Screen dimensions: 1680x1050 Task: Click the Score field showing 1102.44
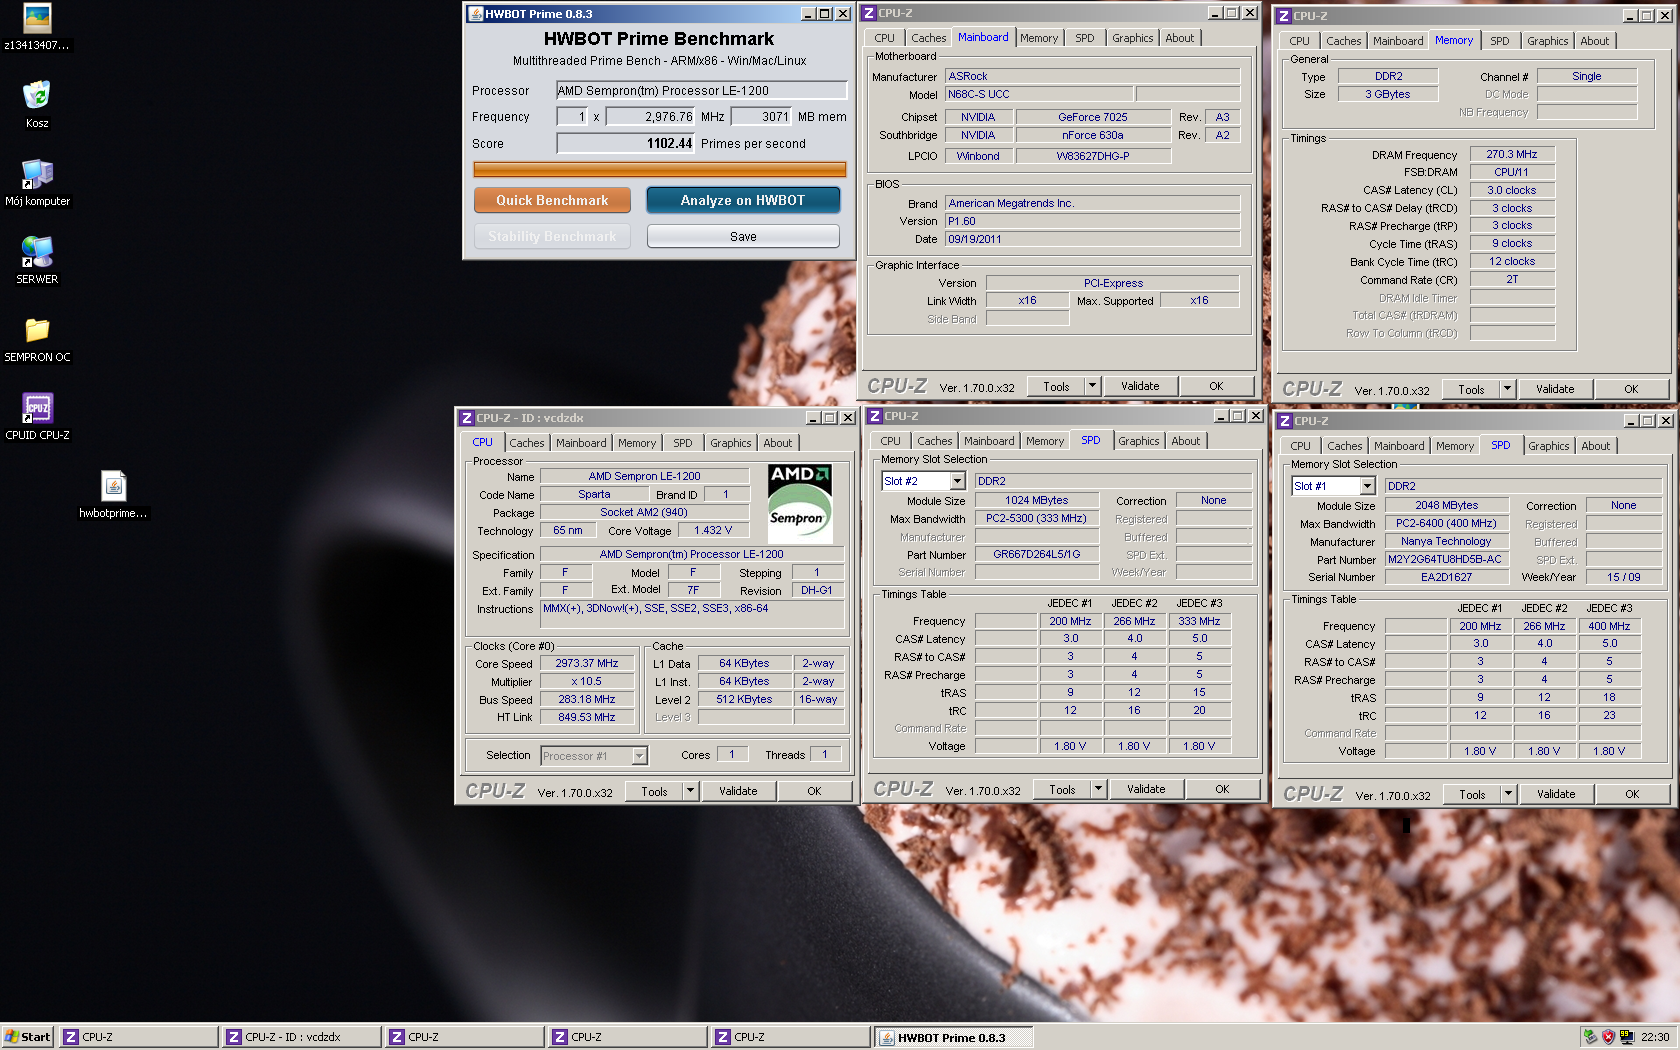pos(626,143)
